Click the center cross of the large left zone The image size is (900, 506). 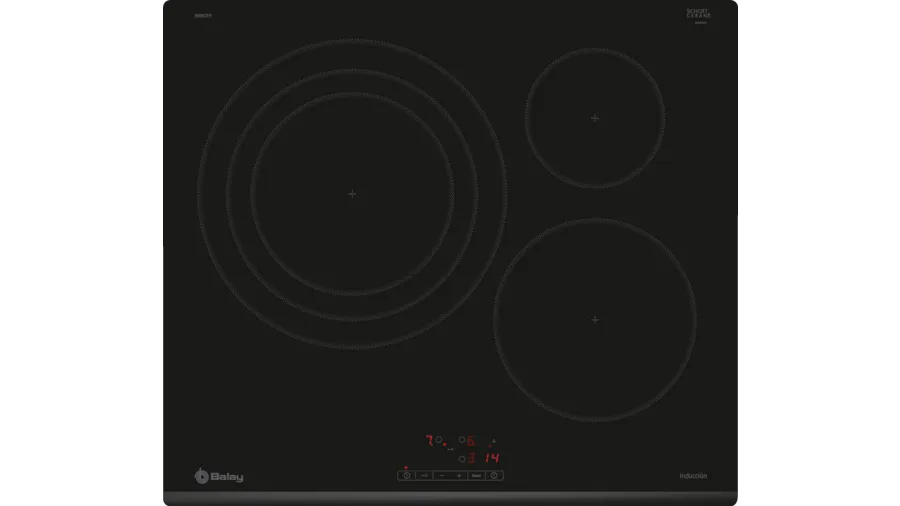(x=352, y=194)
